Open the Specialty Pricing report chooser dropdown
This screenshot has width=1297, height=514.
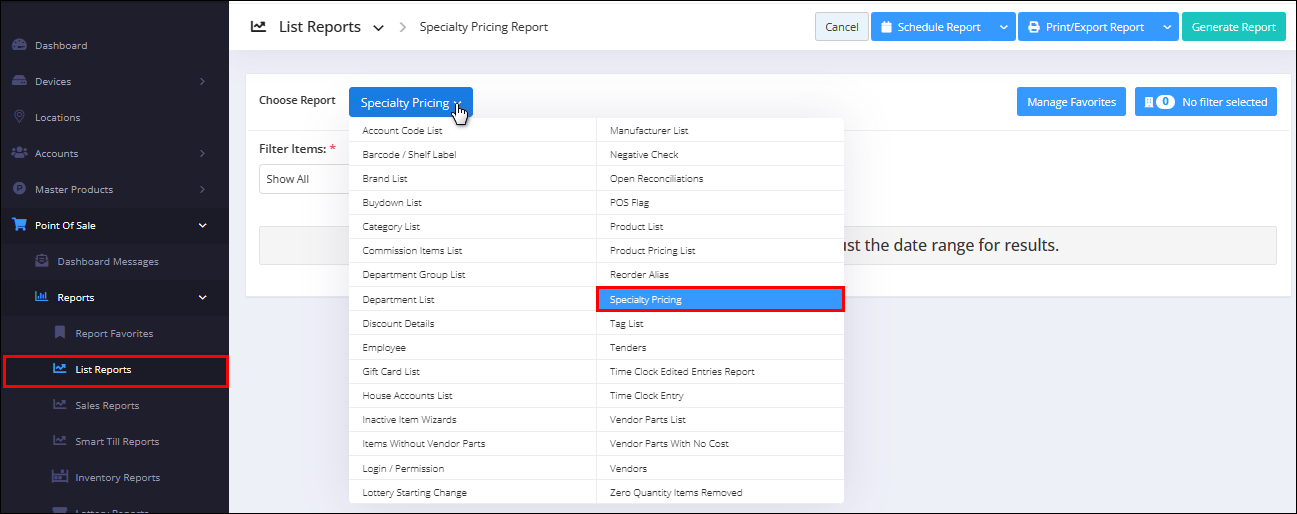pyautogui.click(x=411, y=102)
